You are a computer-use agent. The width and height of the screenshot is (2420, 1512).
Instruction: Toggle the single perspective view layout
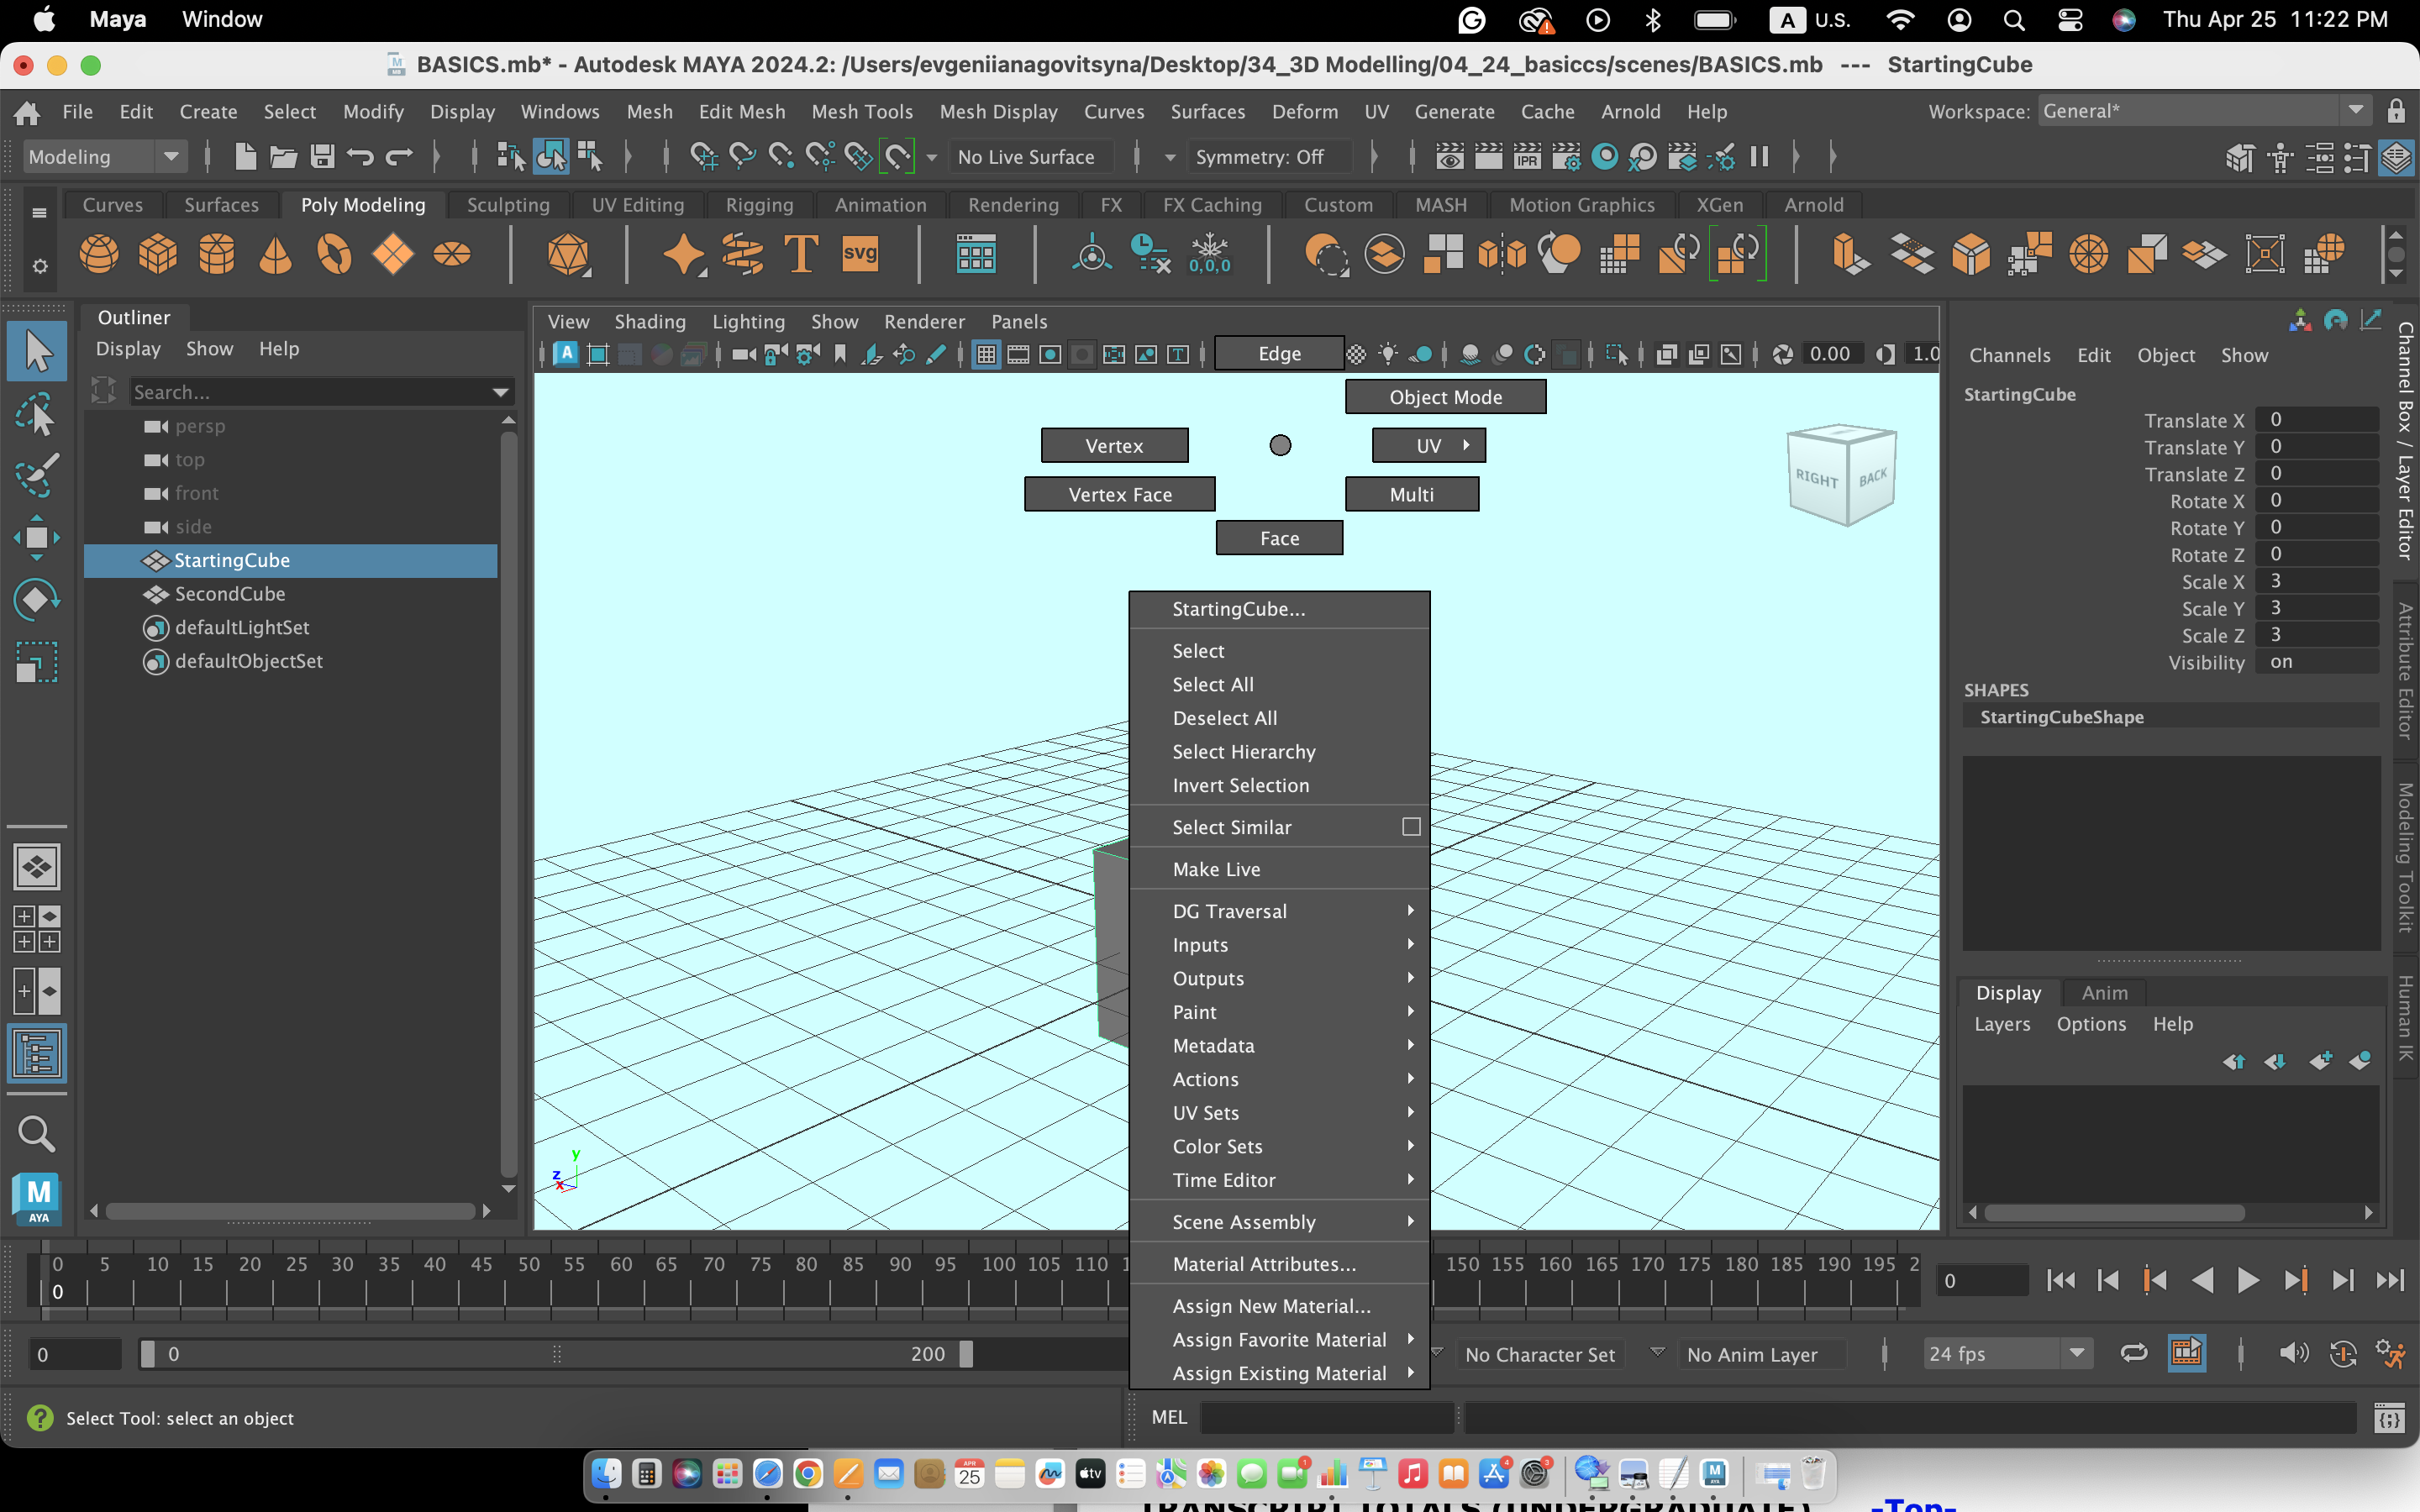pos(37,867)
